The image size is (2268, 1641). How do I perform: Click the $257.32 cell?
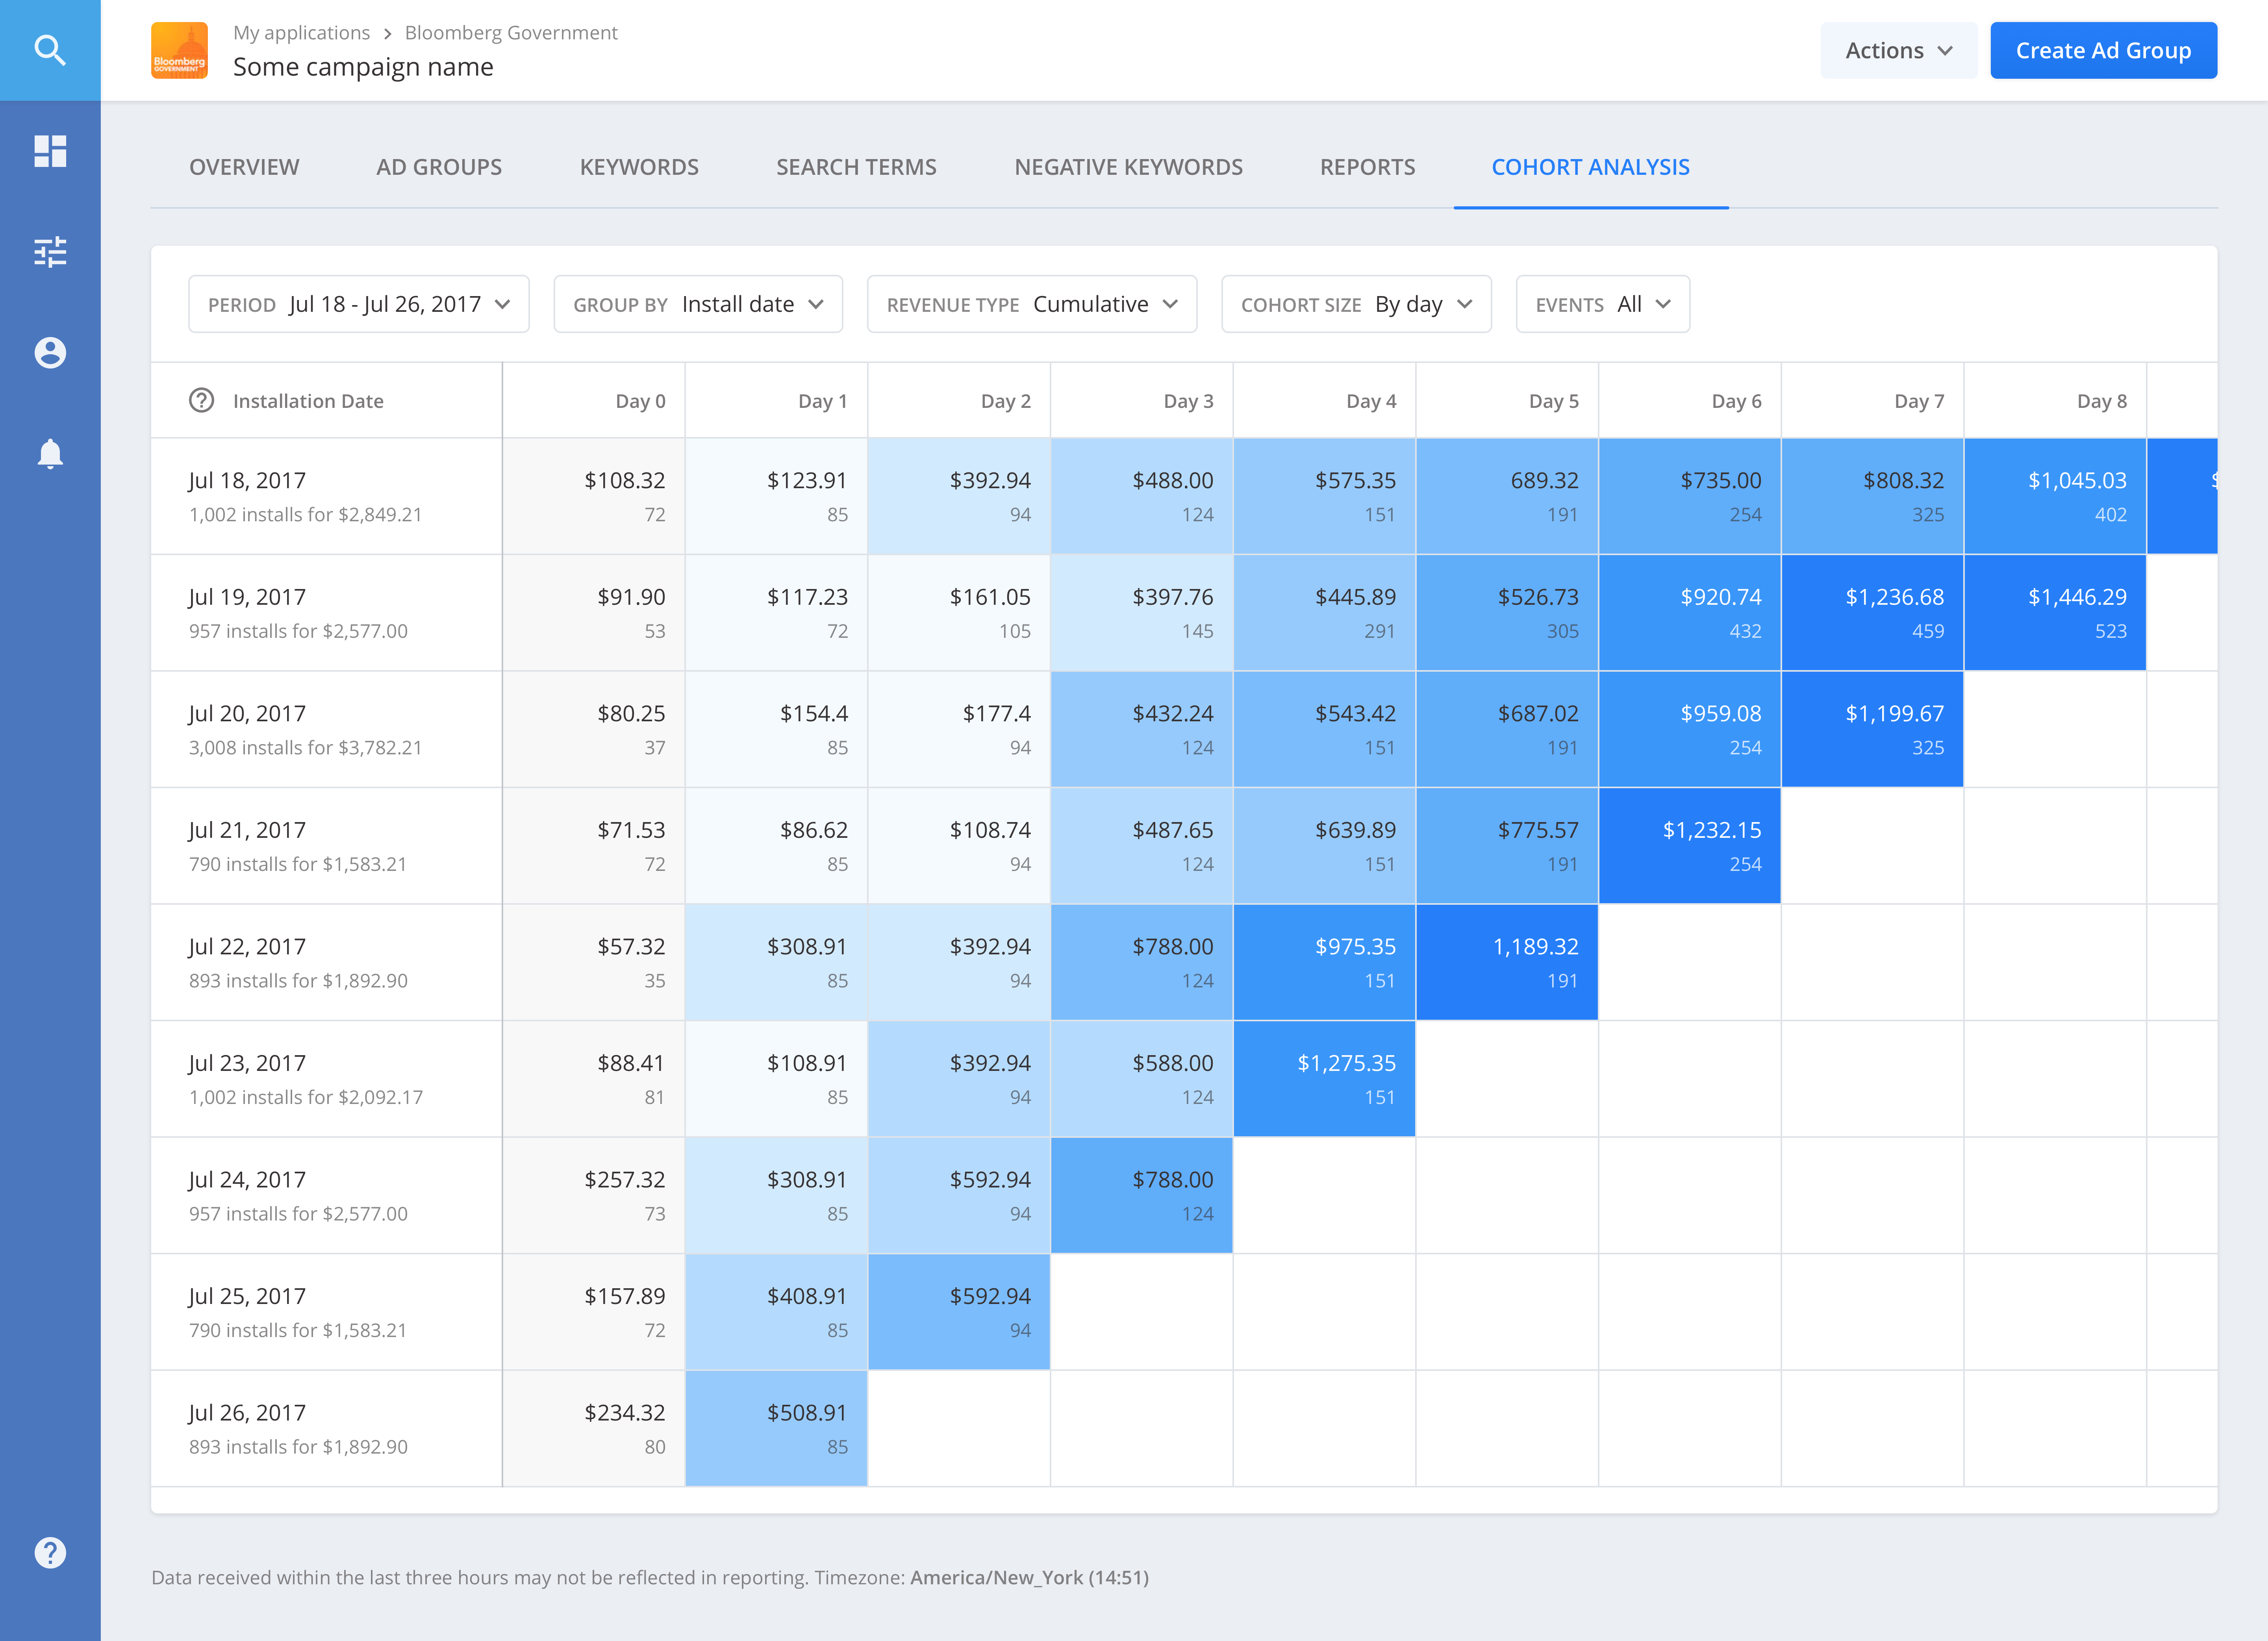(594, 1195)
